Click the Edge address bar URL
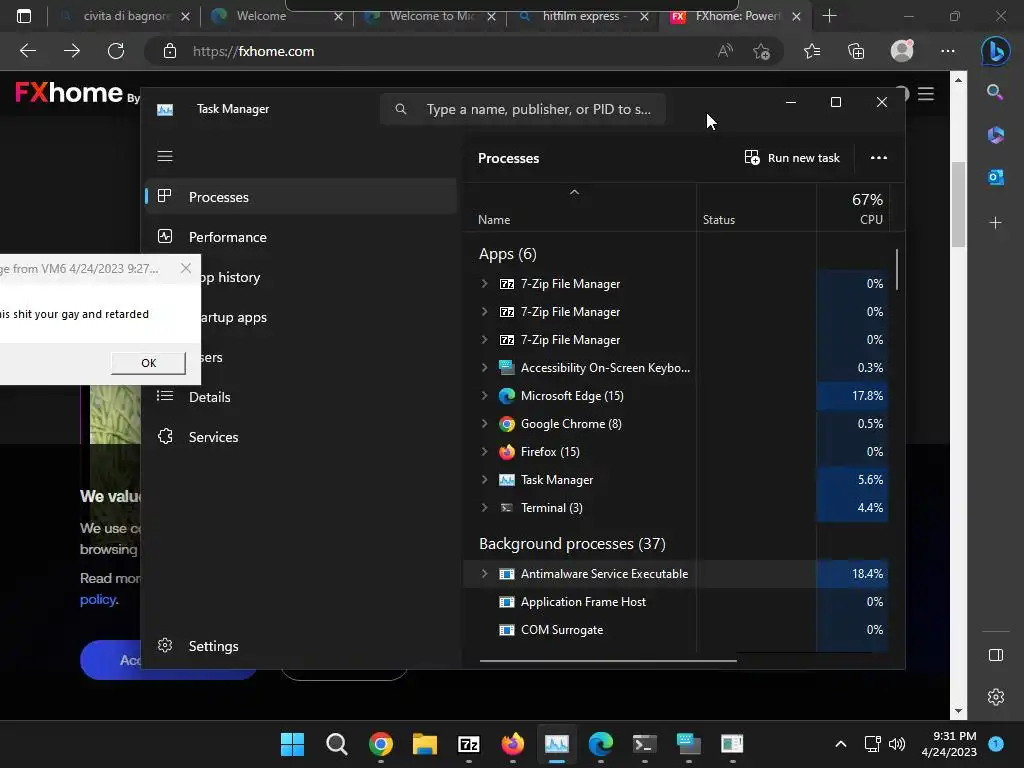This screenshot has height=768, width=1024. coord(253,52)
